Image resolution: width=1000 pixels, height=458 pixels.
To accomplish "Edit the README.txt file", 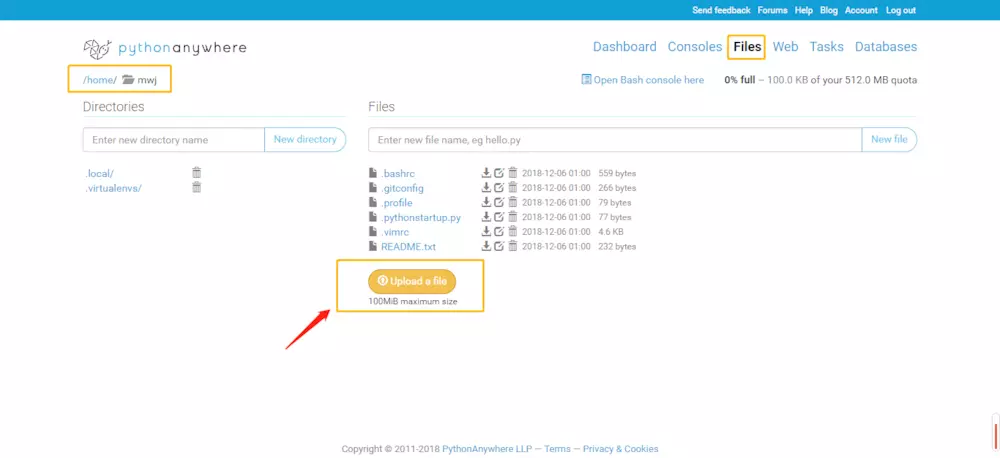I will pos(499,246).
